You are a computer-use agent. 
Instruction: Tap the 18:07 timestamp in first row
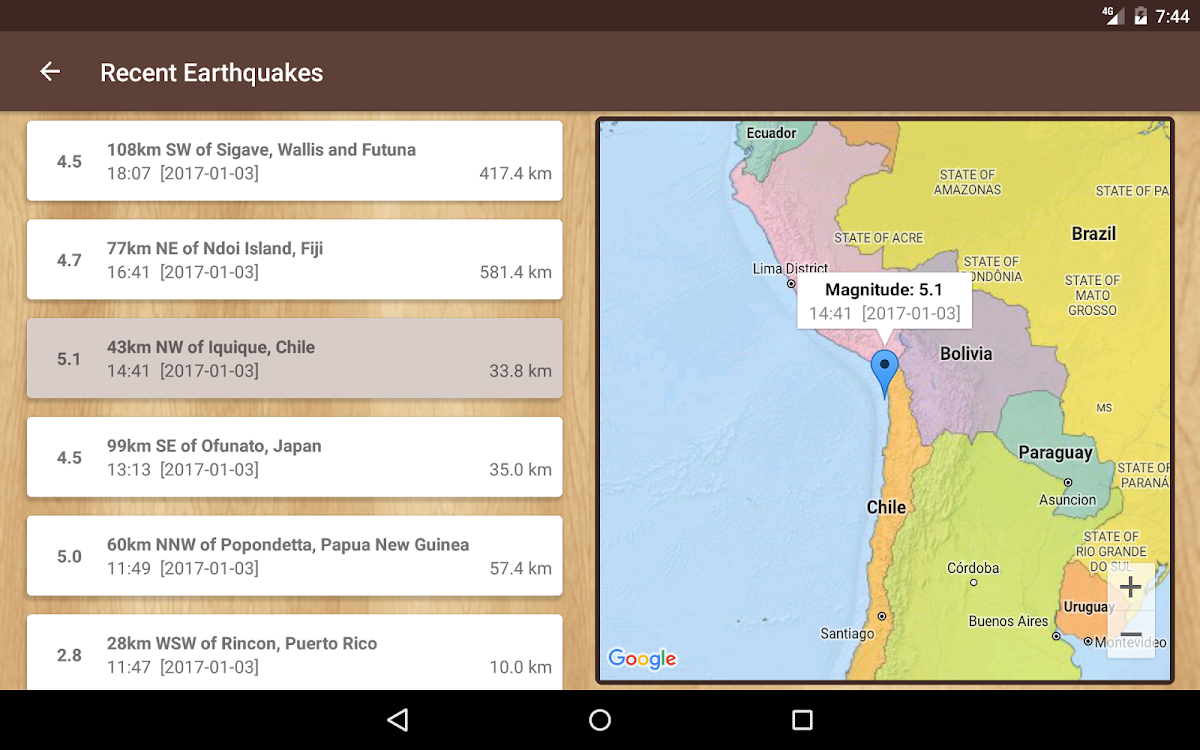pyautogui.click(x=129, y=174)
